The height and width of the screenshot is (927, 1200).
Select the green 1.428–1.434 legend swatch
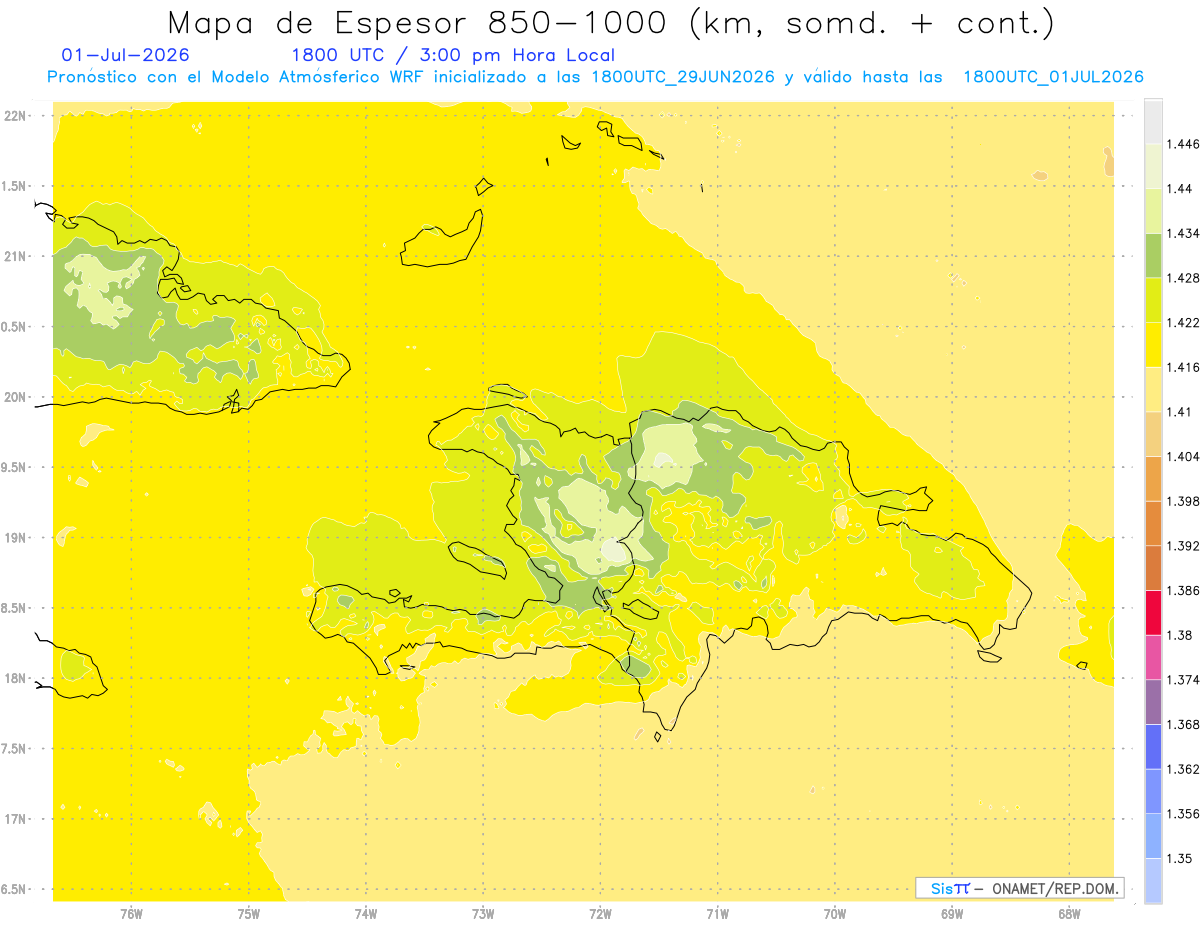(x=1153, y=255)
